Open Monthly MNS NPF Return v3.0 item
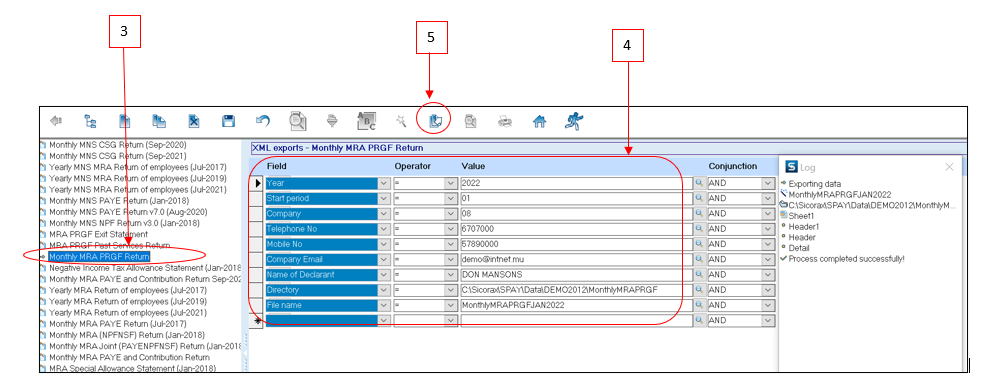 (124, 223)
